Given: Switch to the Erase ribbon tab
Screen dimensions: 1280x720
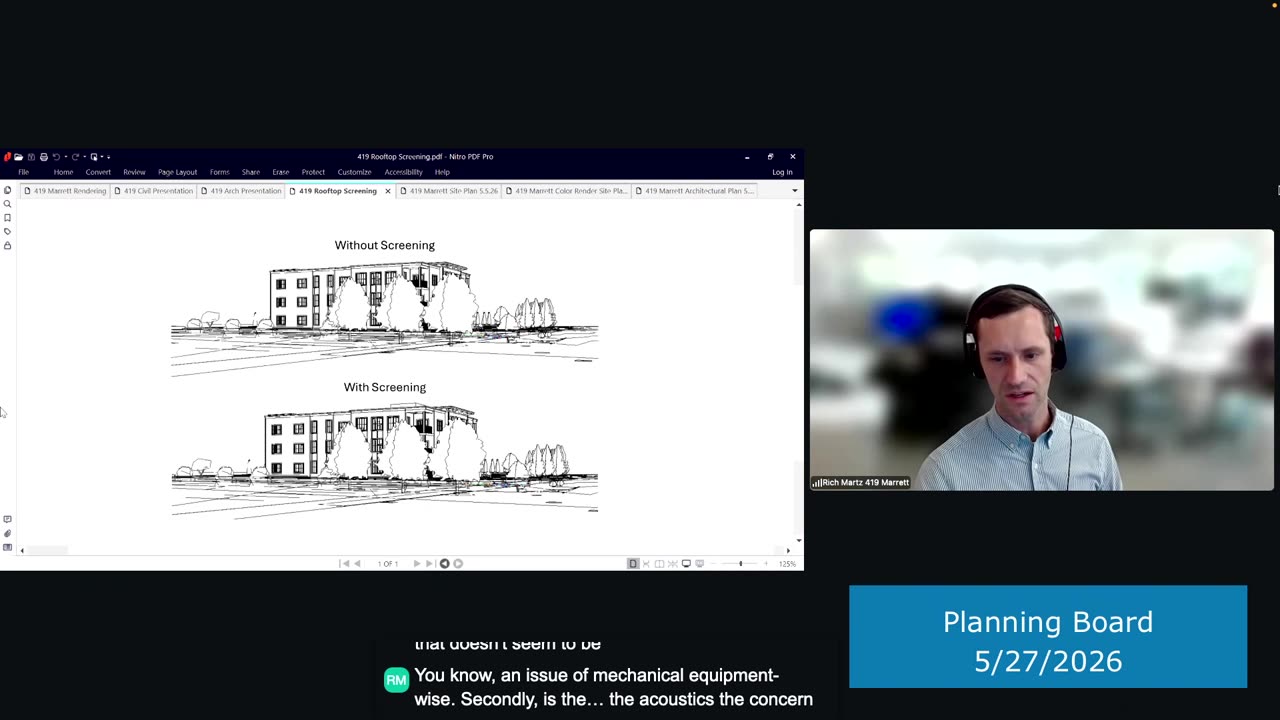Looking at the screenshot, I should click(281, 172).
